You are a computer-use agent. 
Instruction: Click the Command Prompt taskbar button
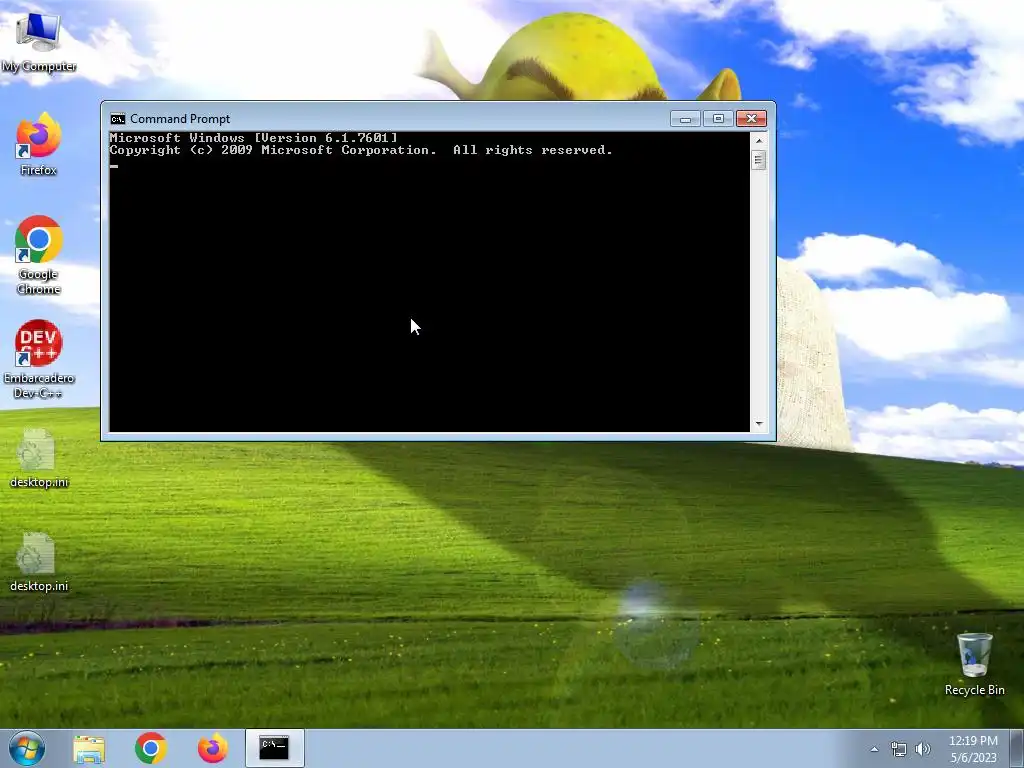coord(274,748)
